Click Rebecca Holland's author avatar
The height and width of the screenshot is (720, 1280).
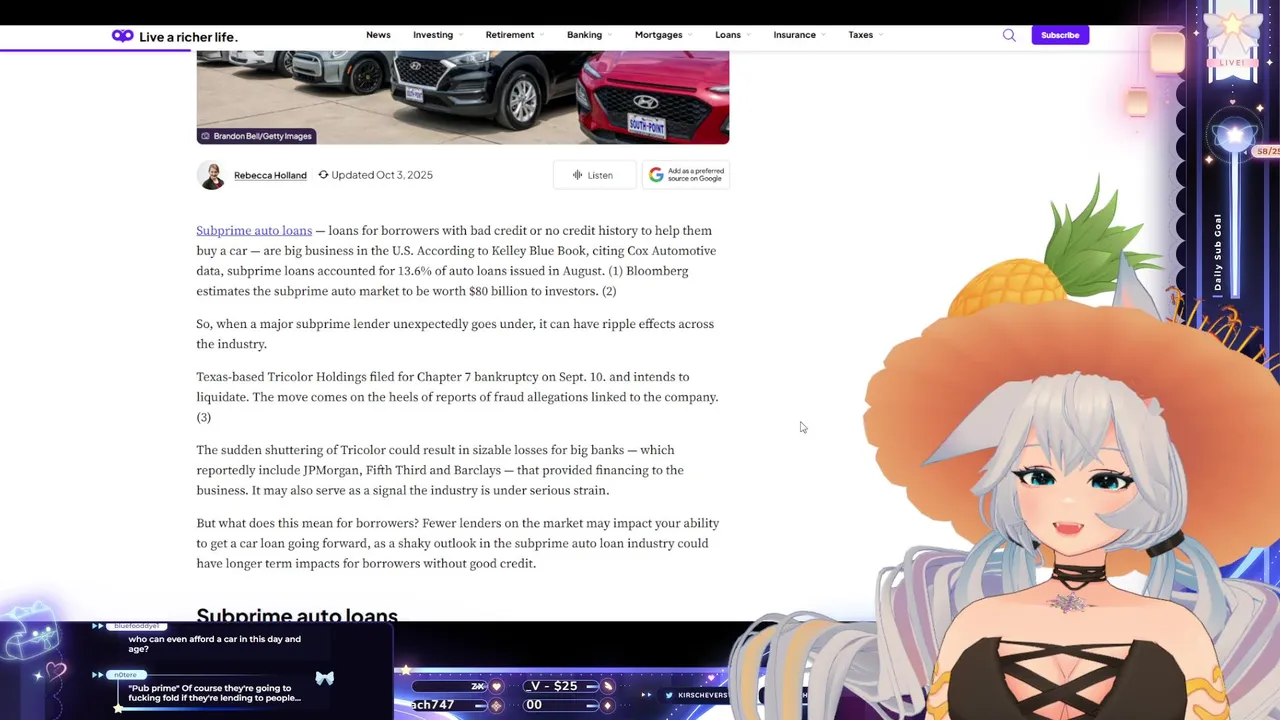pyautogui.click(x=211, y=175)
